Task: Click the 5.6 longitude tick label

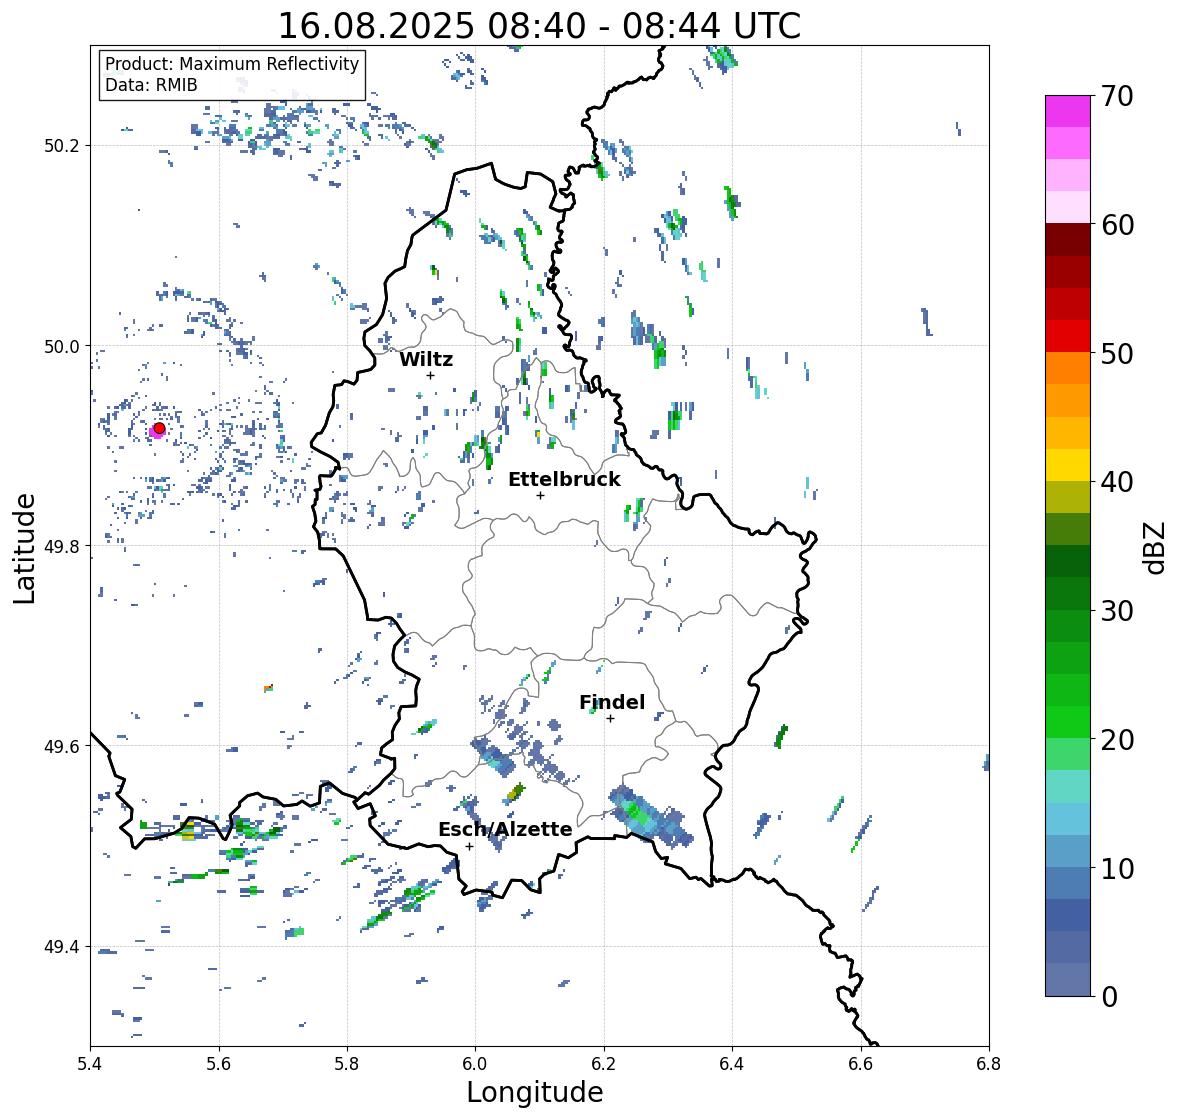Action: click(x=219, y=1064)
